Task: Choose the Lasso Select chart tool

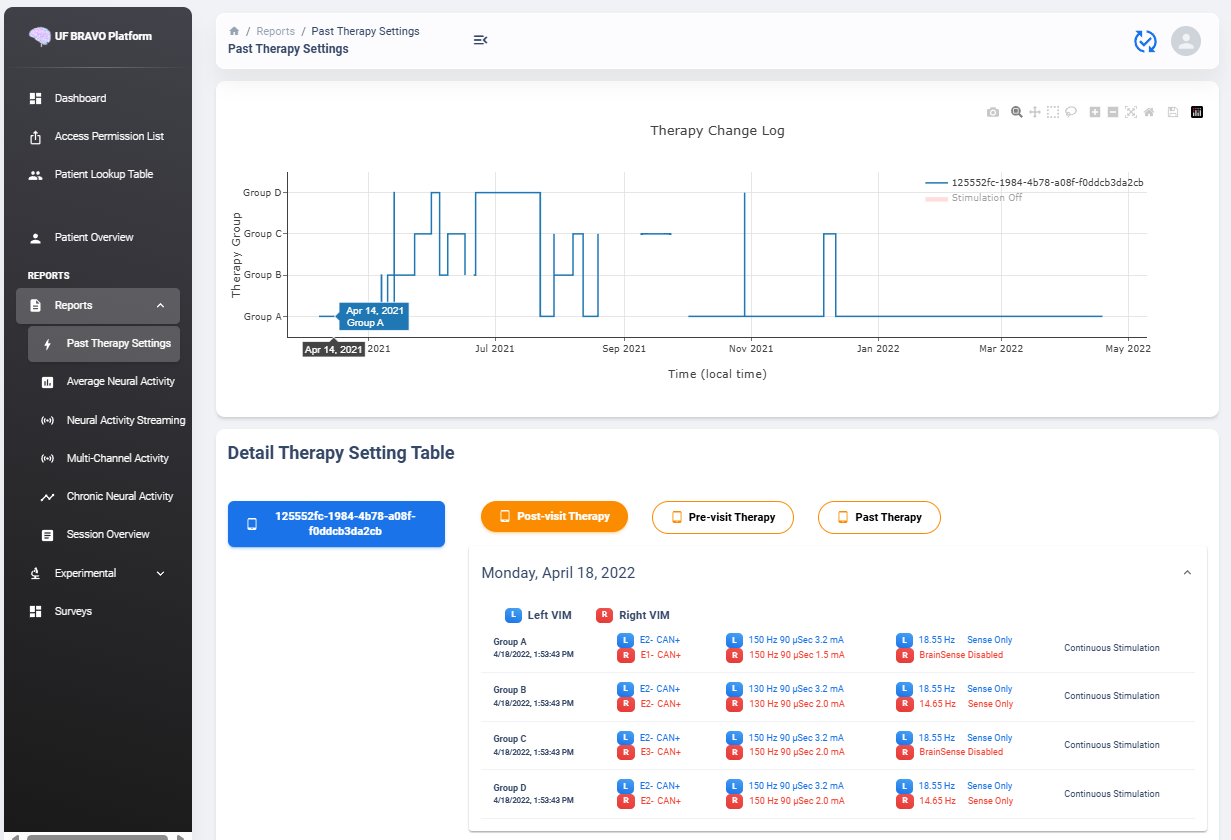Action: click(x=1070, y=113)
